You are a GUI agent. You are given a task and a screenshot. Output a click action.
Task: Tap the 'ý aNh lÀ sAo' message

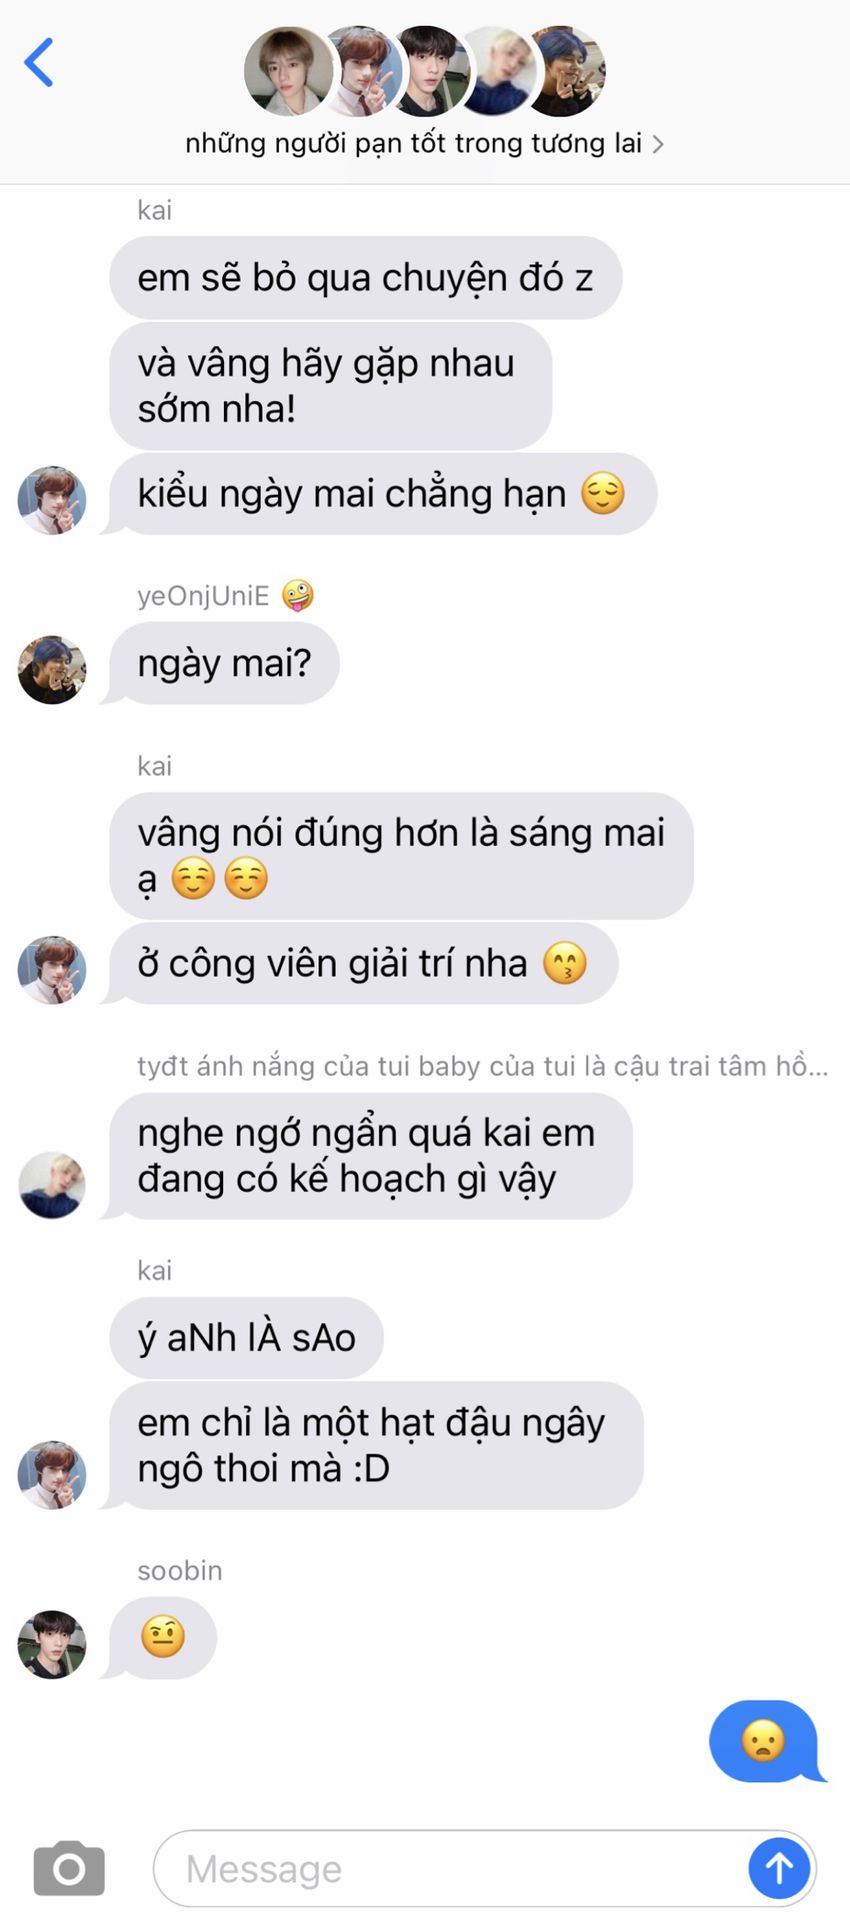[x=246, y=1337]
